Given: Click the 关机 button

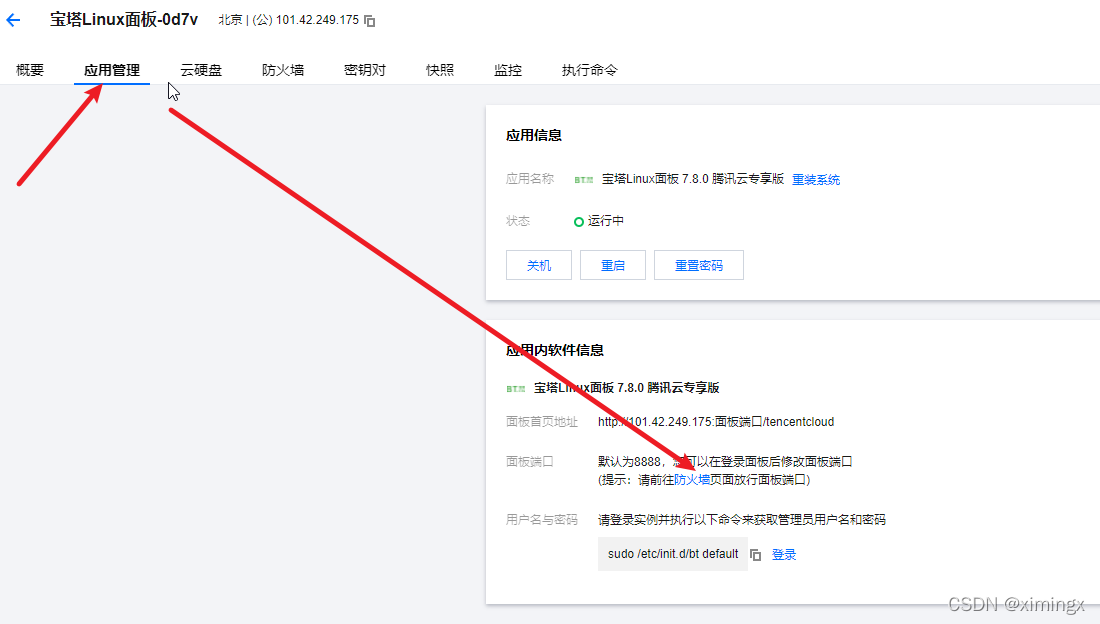Looking at the screenshot, I should (539, 265).
